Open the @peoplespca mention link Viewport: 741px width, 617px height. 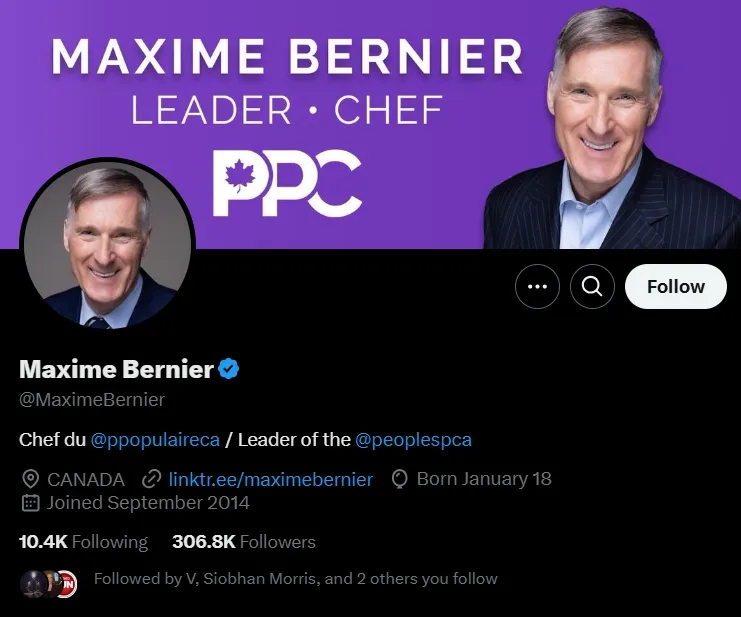tap(413, 439)
